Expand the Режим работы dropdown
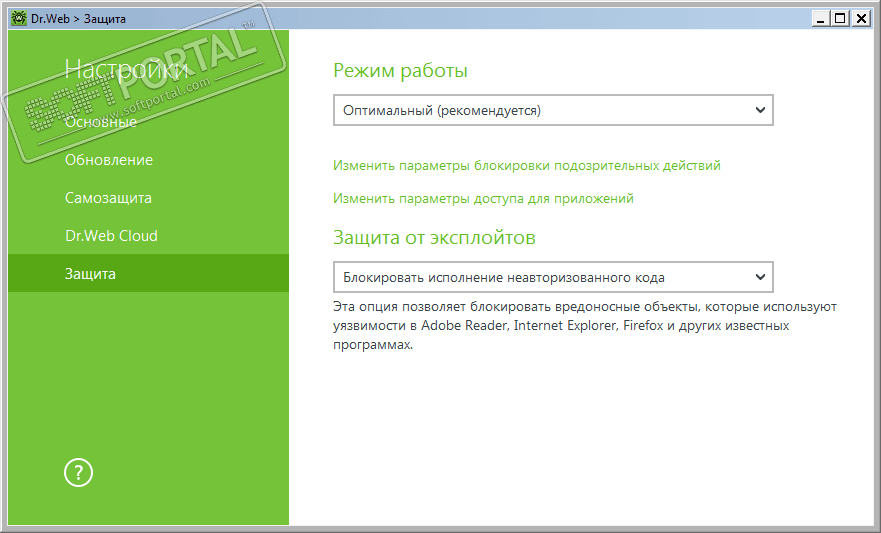 [553, 110]
